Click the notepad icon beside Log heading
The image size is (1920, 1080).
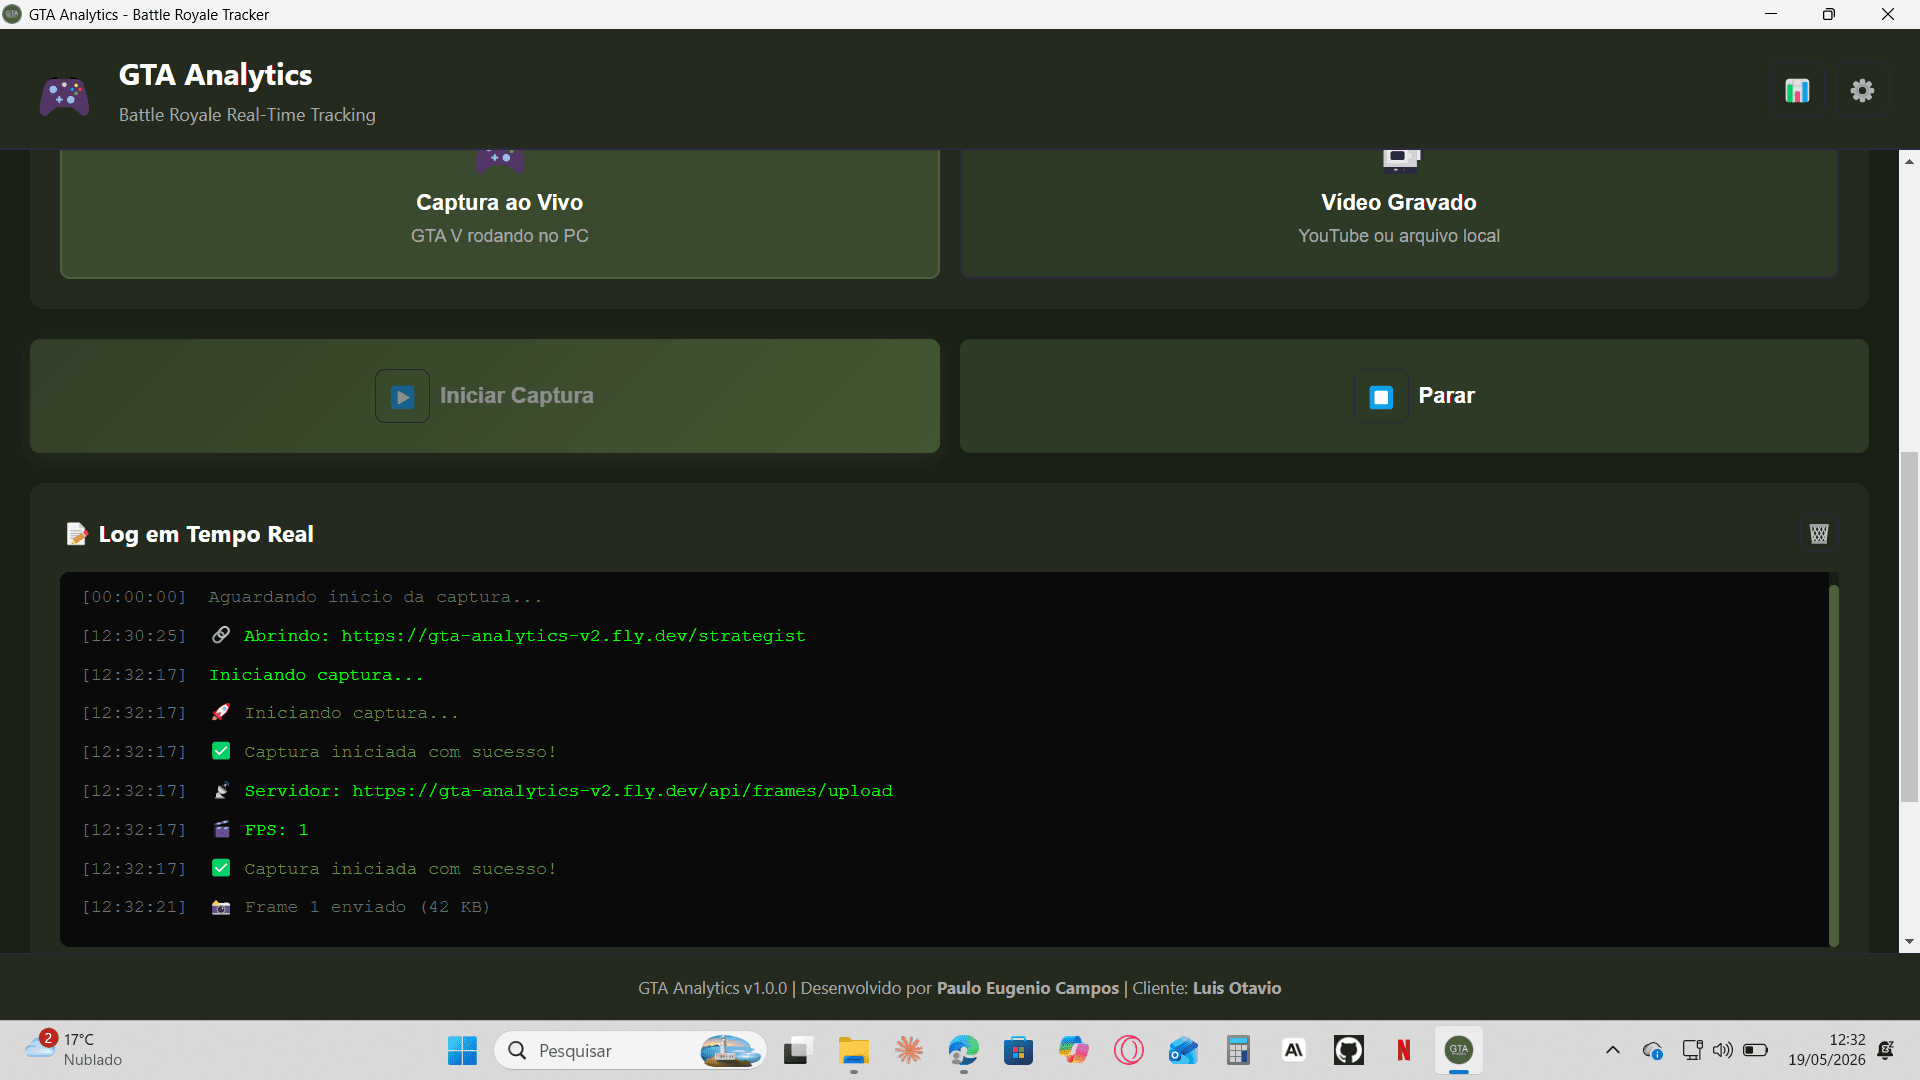[x=77, y=534]
